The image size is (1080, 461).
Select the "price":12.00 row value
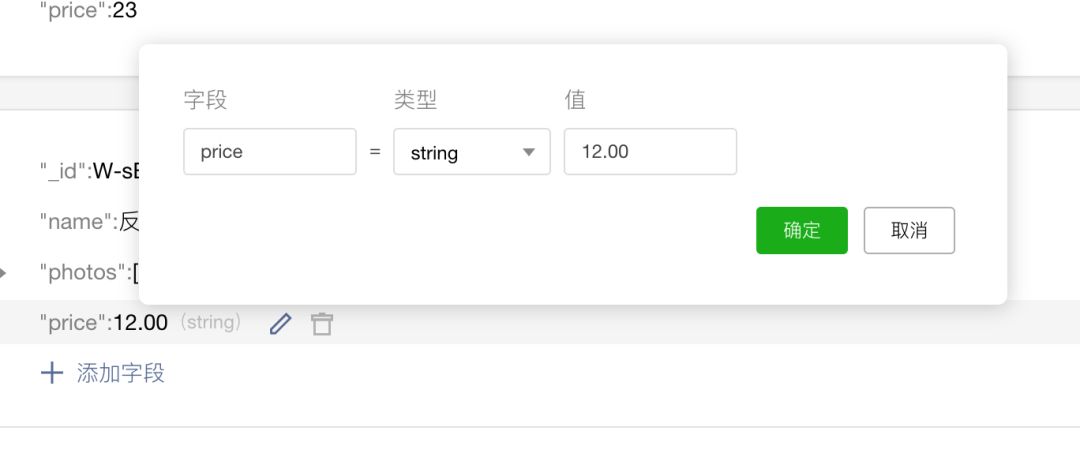click(x=141, y=322)
